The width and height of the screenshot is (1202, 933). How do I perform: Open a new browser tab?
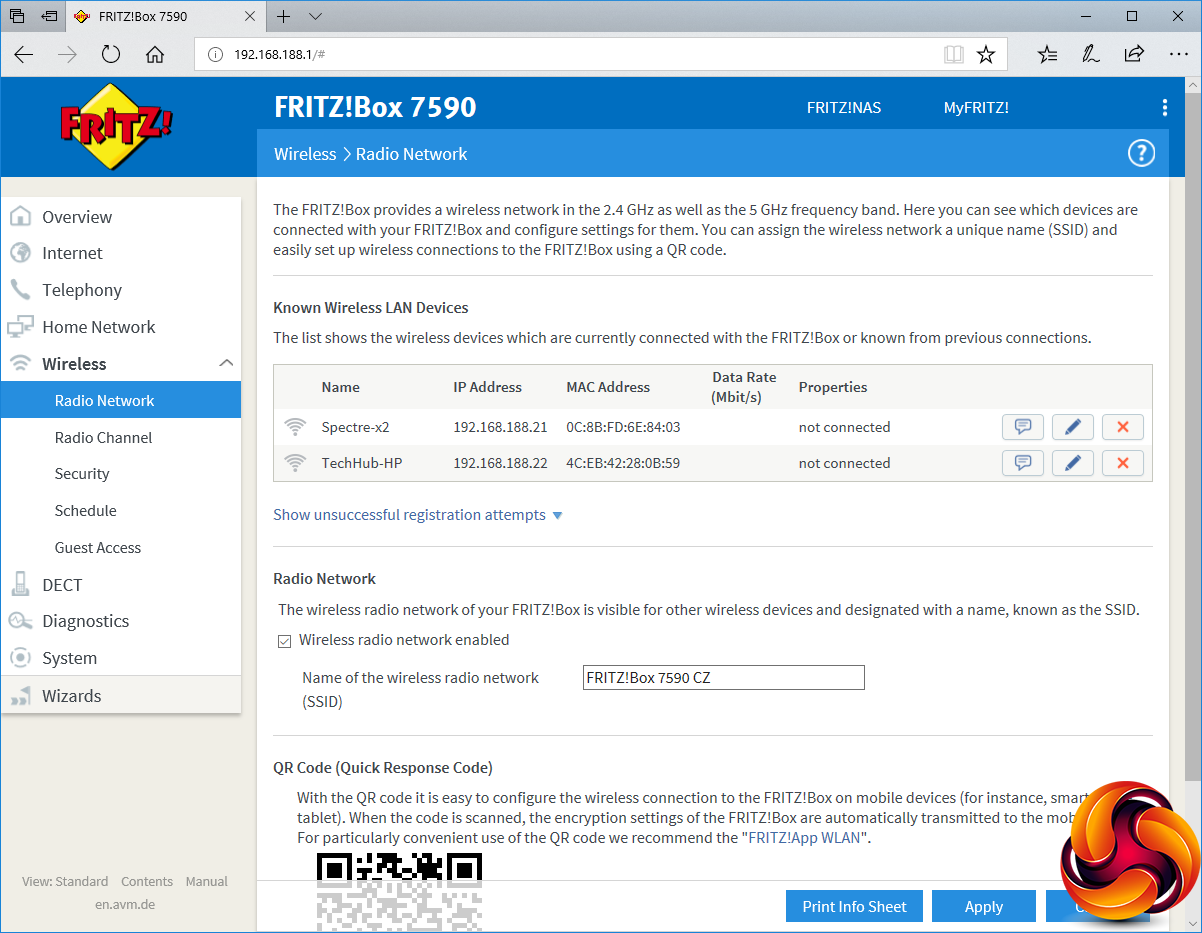point(284,16)
